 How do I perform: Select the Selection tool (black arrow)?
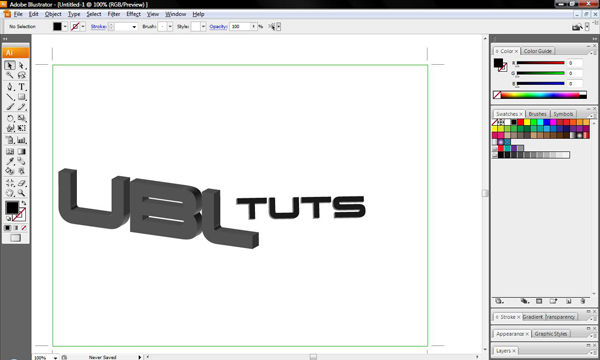[x=10, y=65]
